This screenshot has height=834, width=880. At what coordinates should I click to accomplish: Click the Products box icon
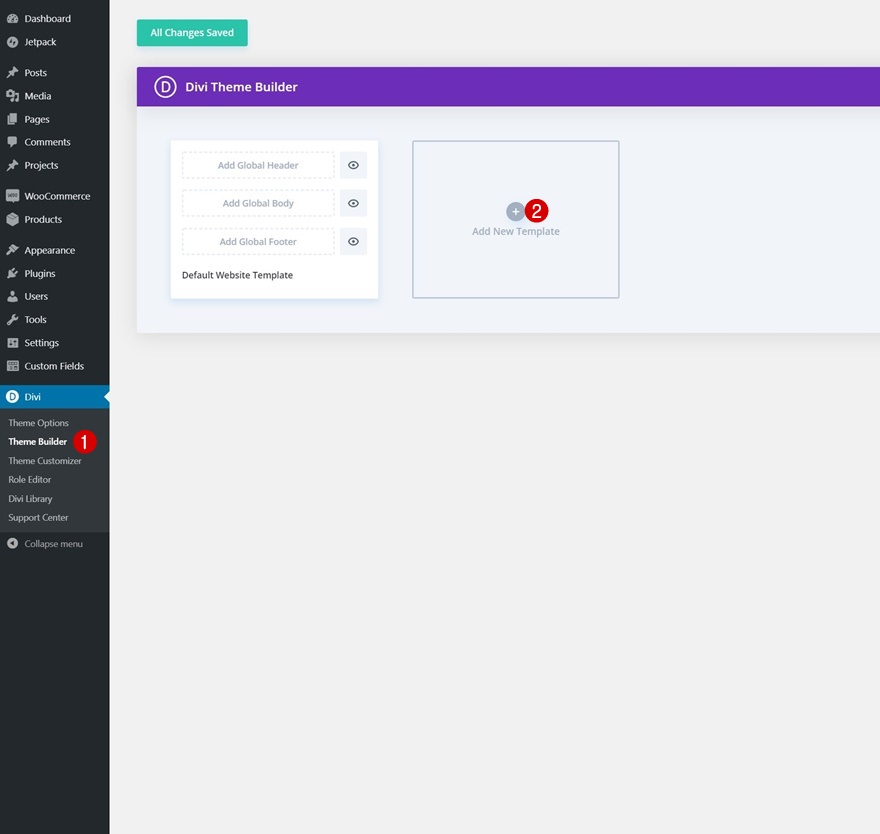click(12, 219)
